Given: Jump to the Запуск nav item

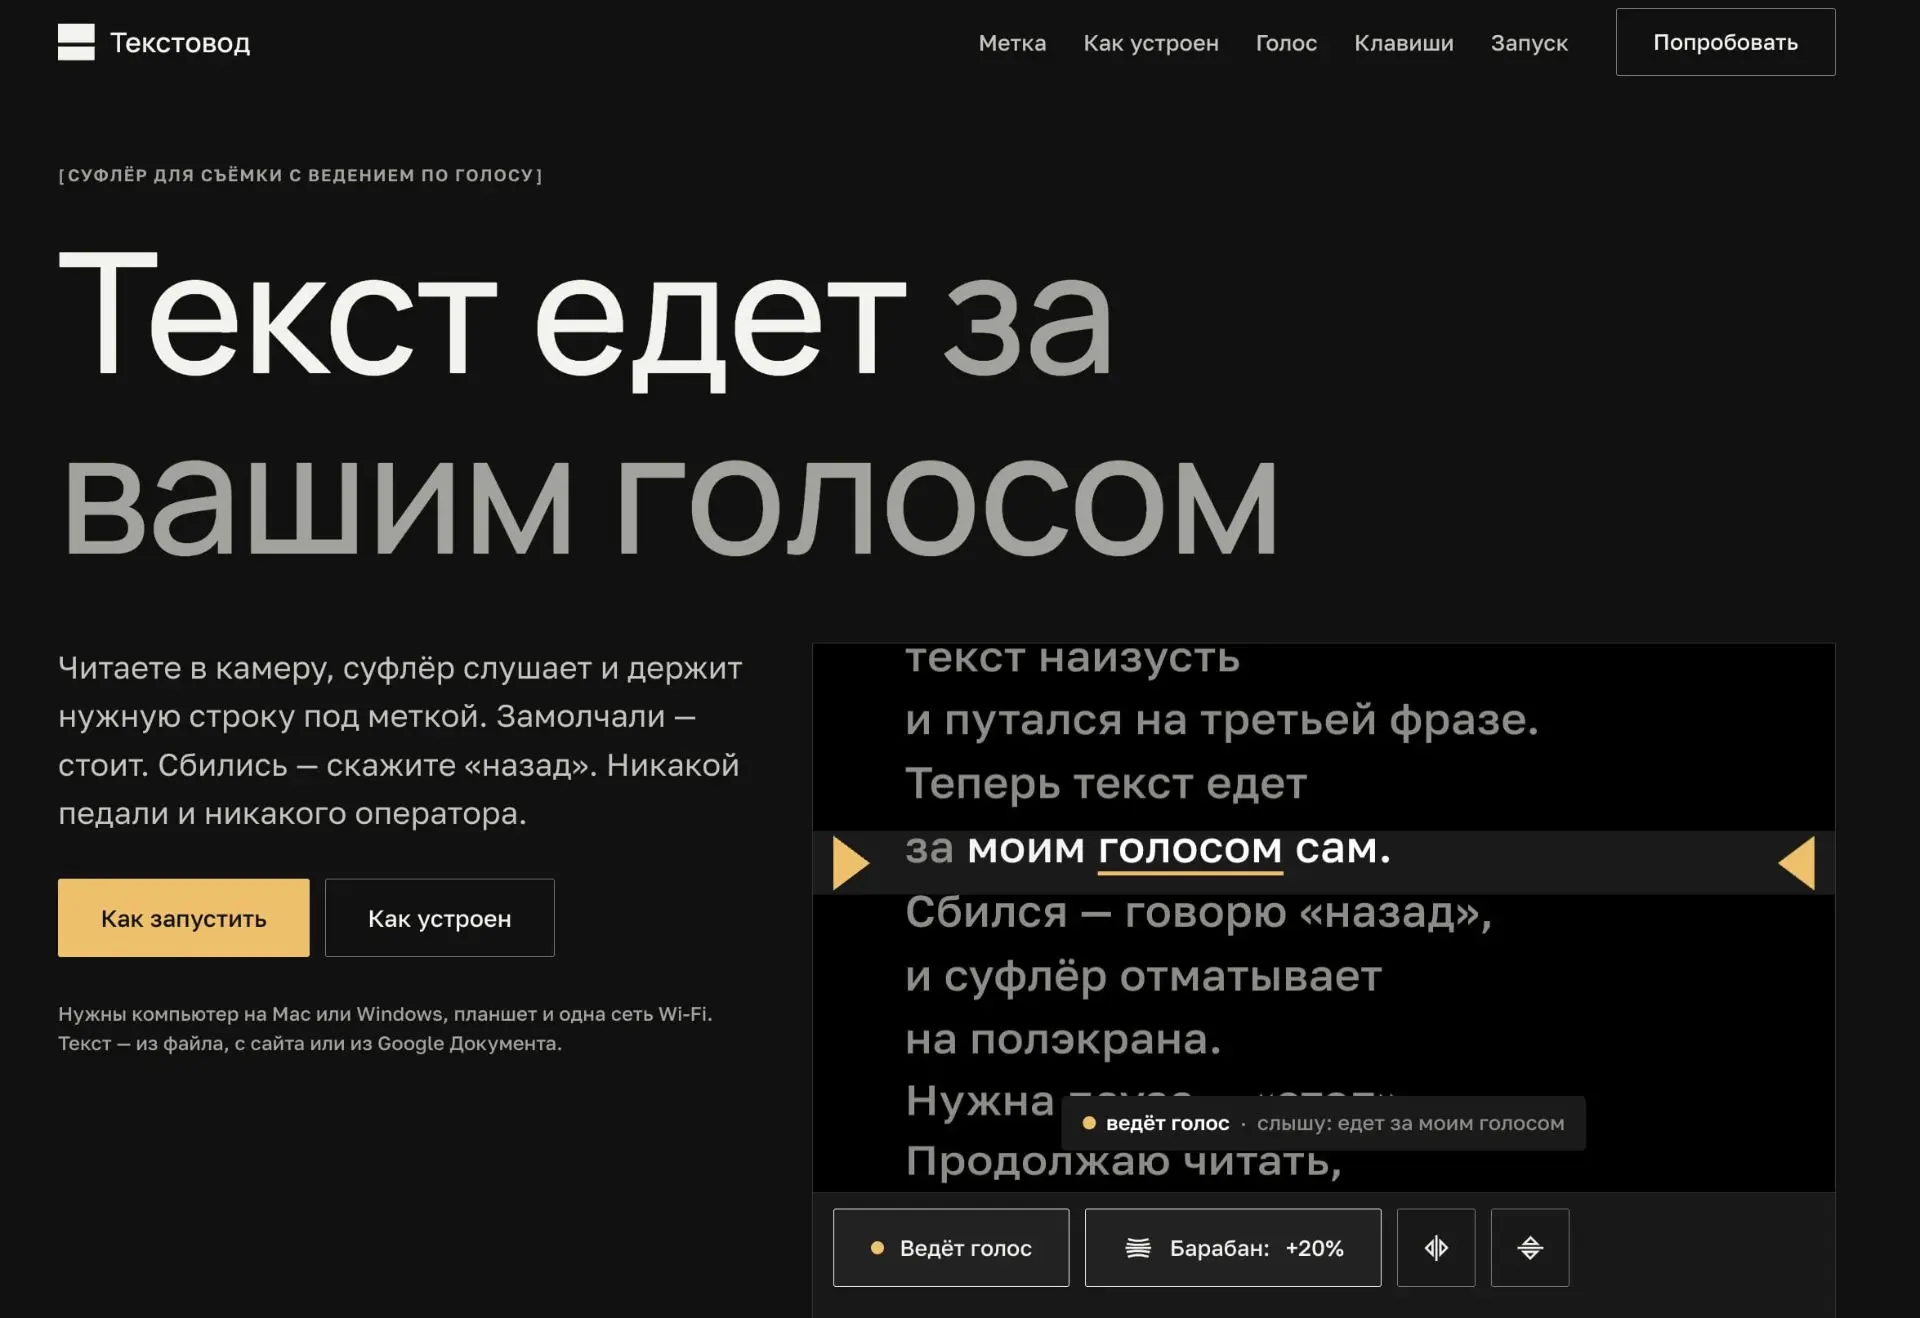Looking at the screenshot, I should (x=1529, y=43).
